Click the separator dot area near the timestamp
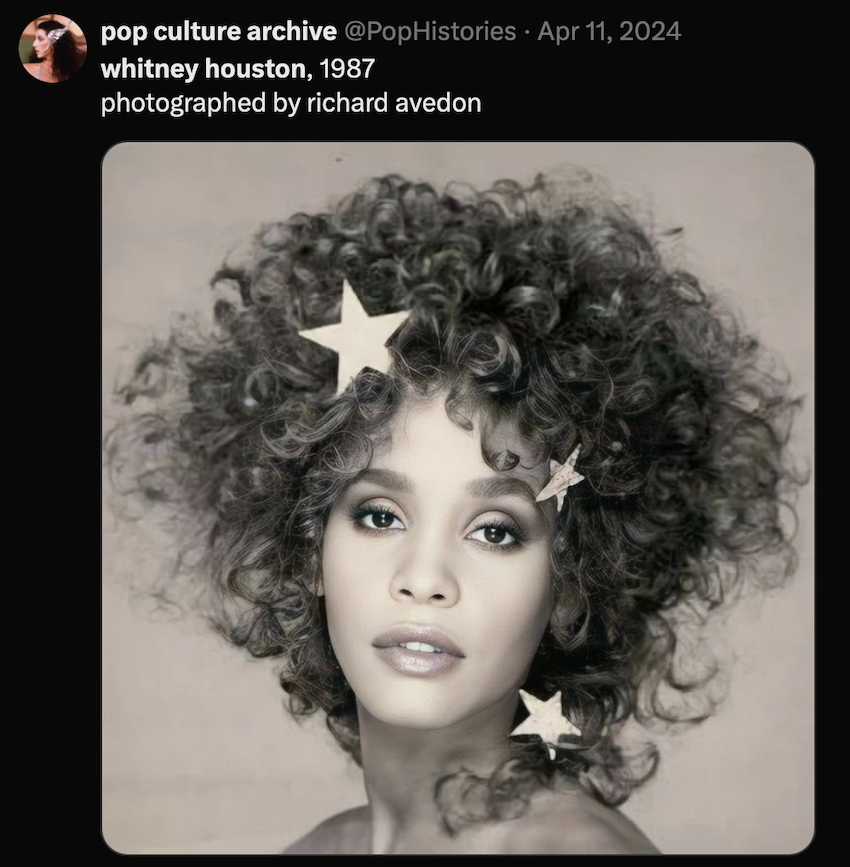The image size is (850, 867). [x=528, y=30]
